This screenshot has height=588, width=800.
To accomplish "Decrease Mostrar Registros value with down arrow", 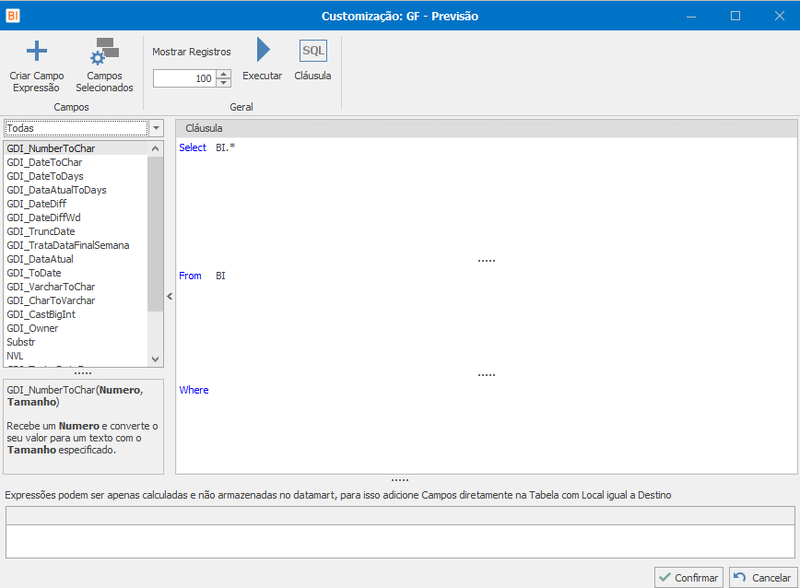I will point(223,83).
